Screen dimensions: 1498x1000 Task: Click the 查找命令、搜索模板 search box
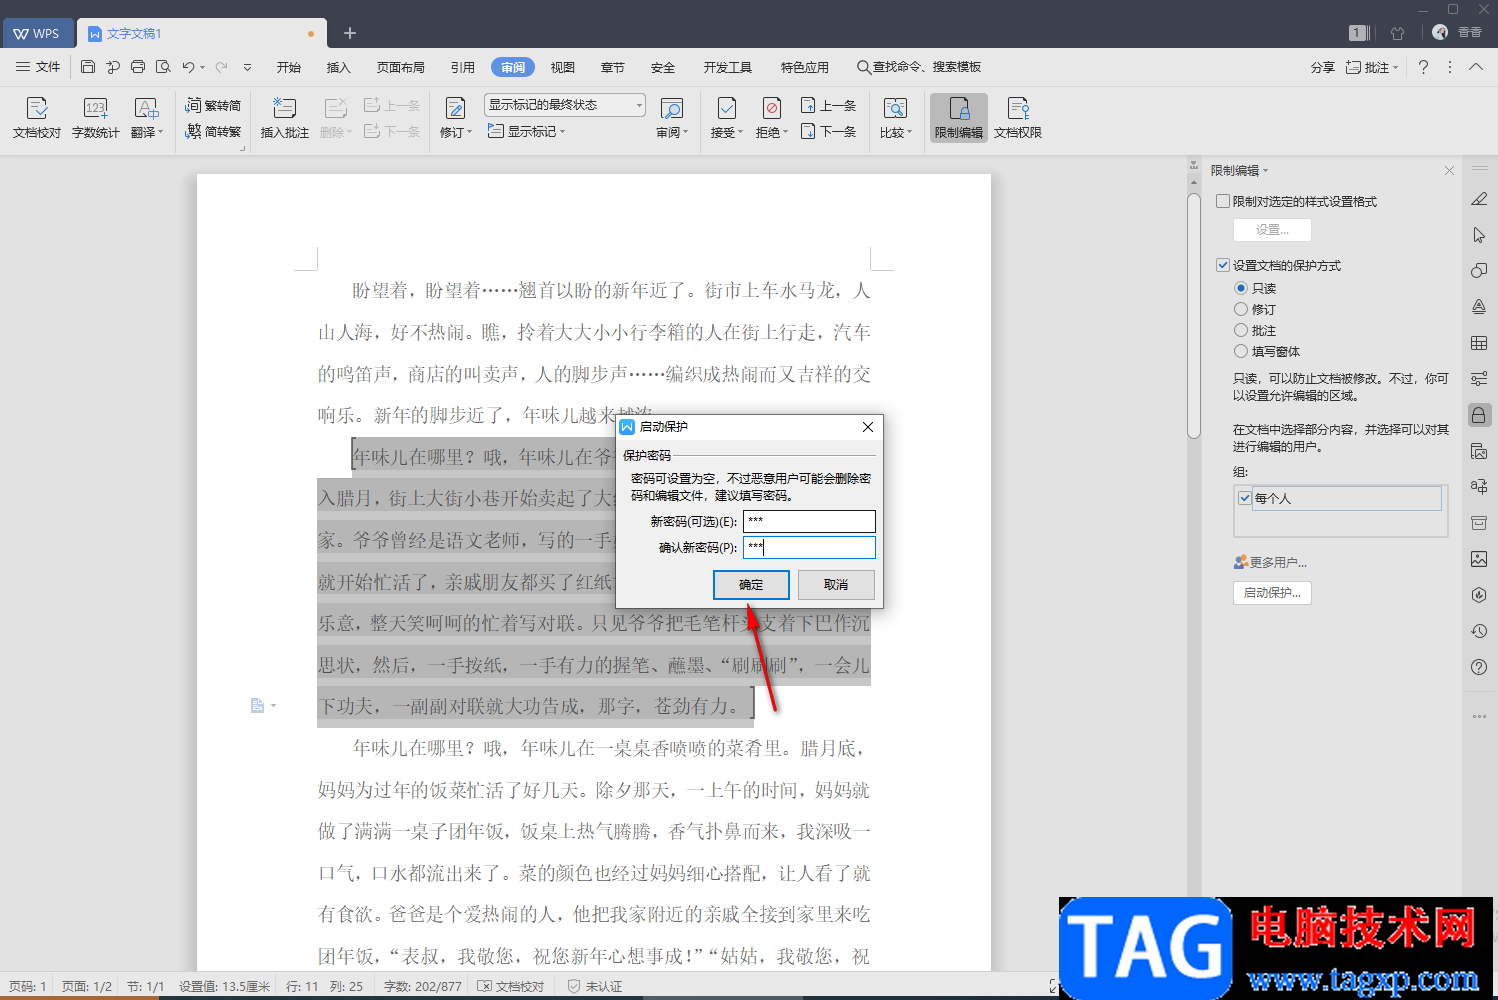click(x=919, y=67)
